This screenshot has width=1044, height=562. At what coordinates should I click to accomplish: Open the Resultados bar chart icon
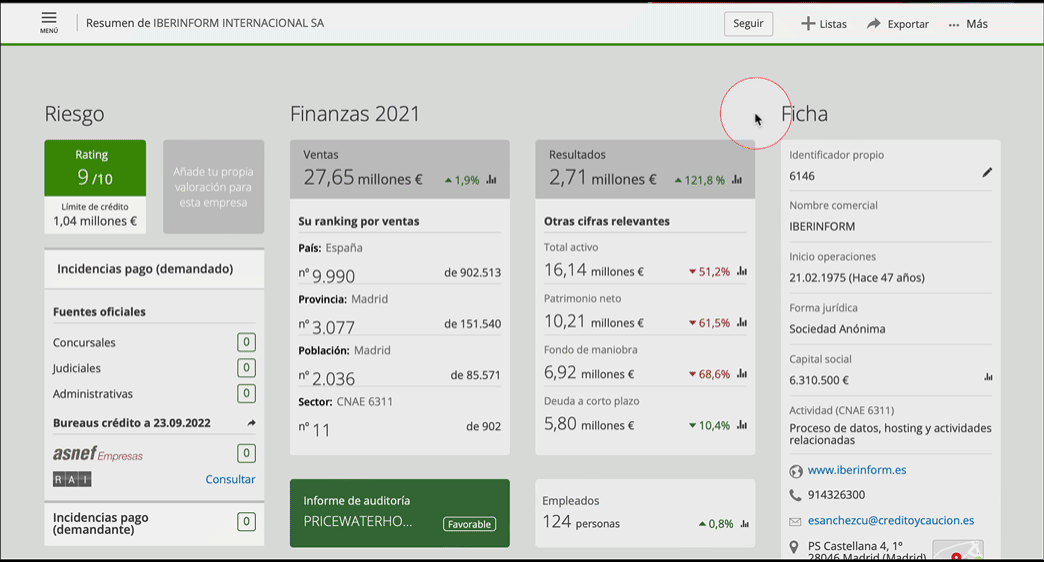click(736, 180)
